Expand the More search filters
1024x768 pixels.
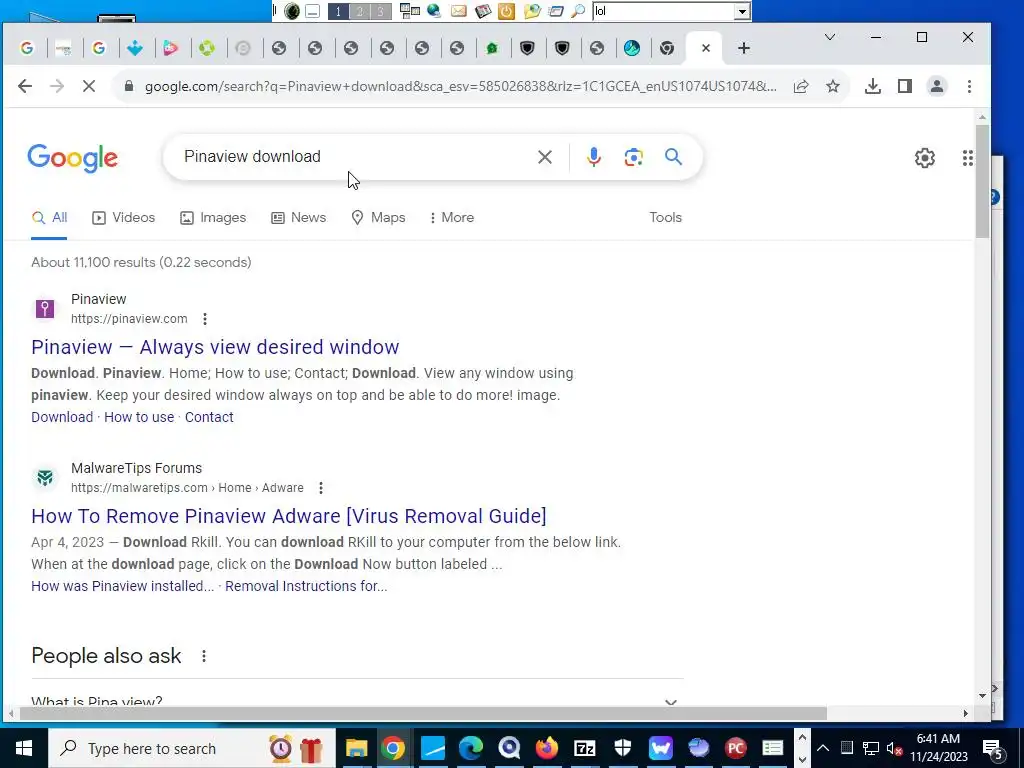coord(451,217)
